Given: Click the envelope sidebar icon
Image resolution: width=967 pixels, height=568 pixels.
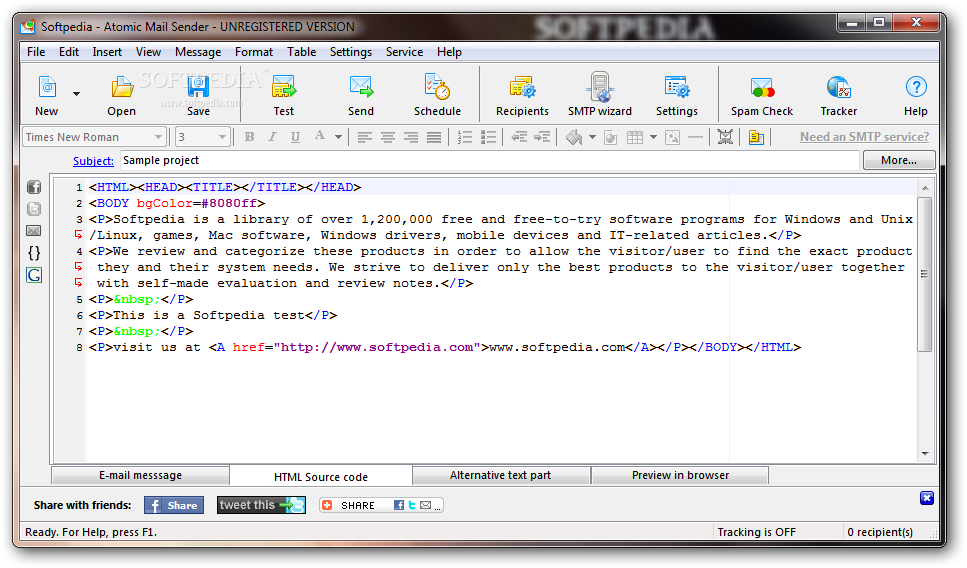Looking at the screenshot, I should click(34, 231).
